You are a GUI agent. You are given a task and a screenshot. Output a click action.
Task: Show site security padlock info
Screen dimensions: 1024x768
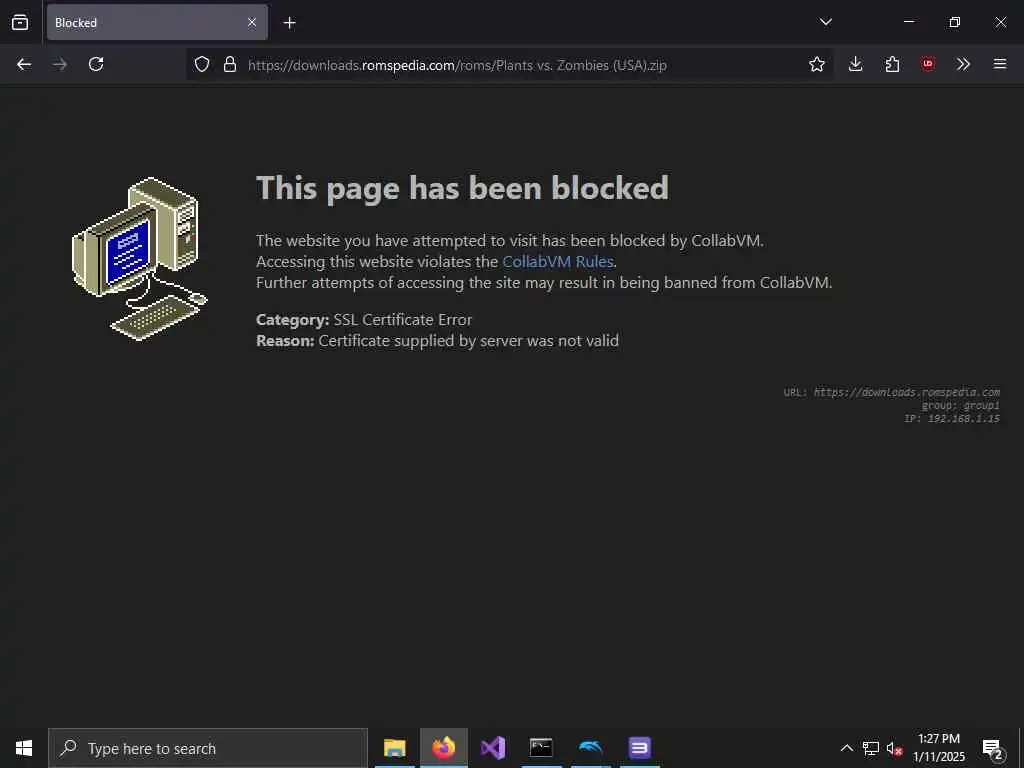[x=230, y=64]
